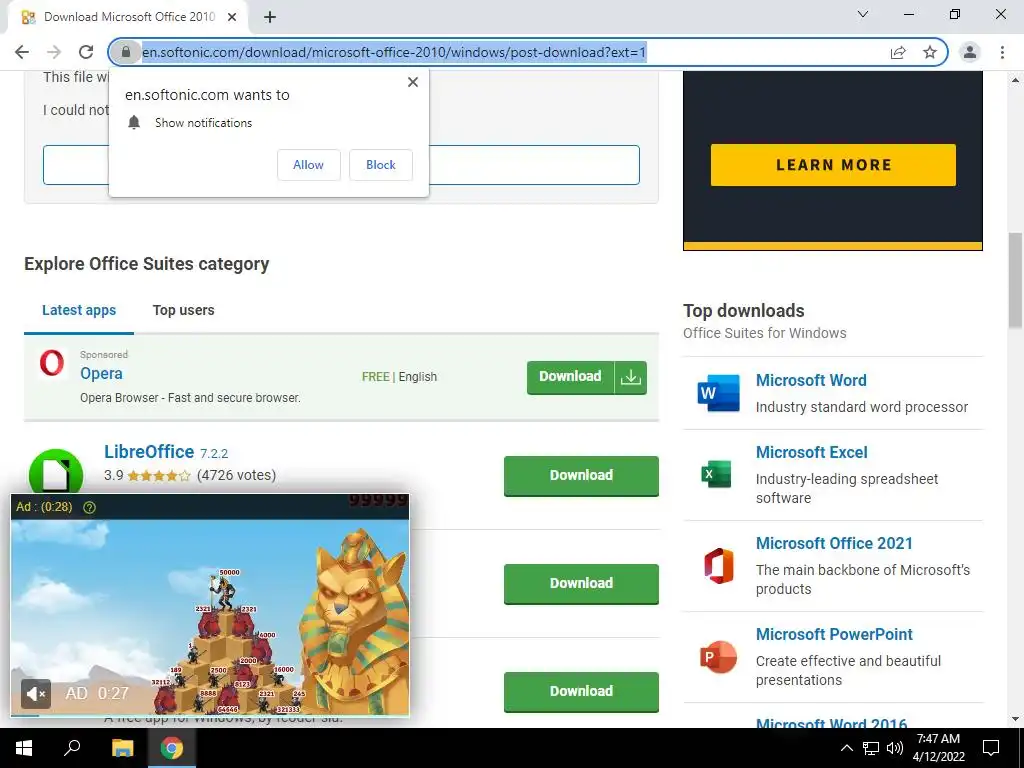Click the scrollbar up arrow
Viewport: 1024px width, 768px height.
(x=1015, y=80)
